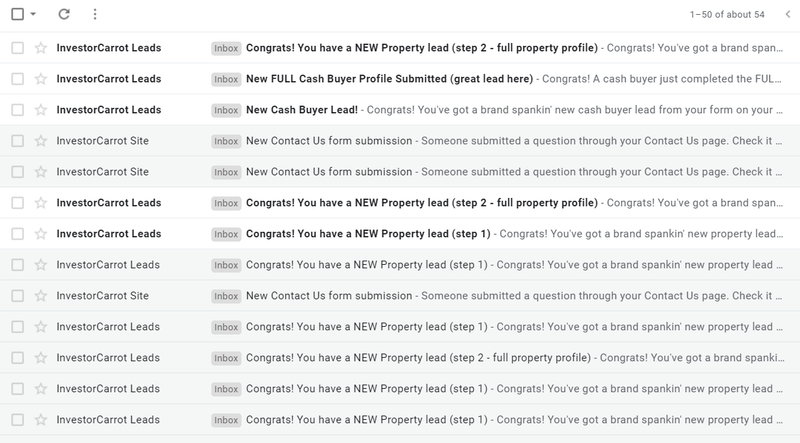Screen dimensions: 800x443
Task: Star the New Cash Buyer Lead email
Action: (x=41, y=109)
